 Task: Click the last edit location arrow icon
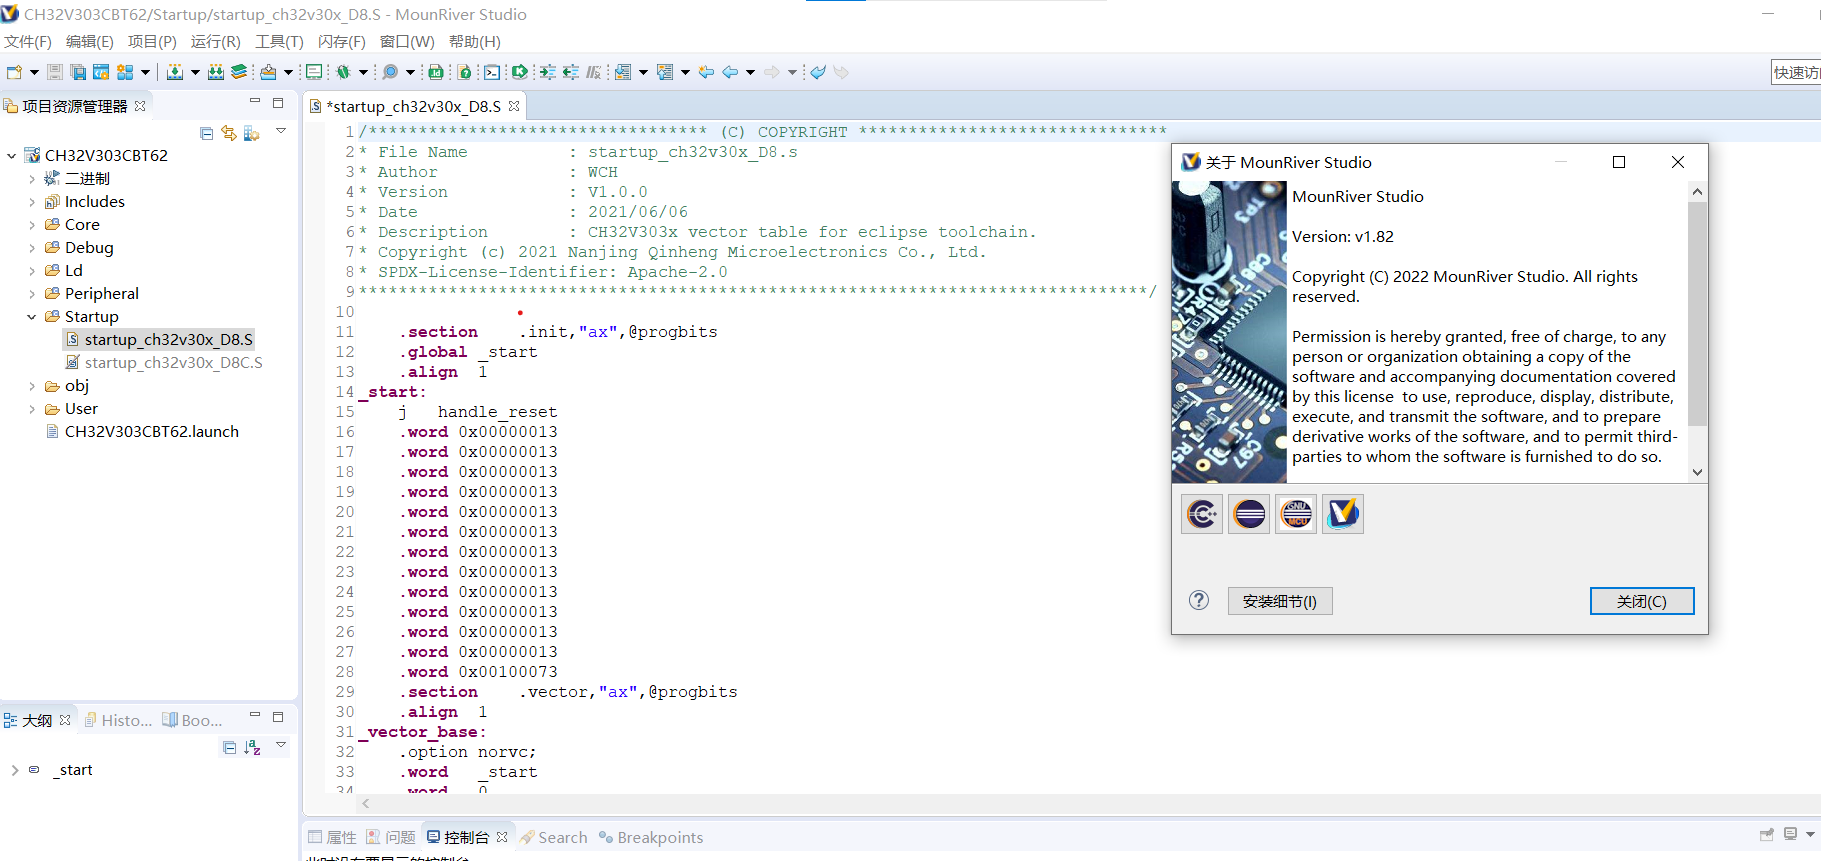coord(706,72)
